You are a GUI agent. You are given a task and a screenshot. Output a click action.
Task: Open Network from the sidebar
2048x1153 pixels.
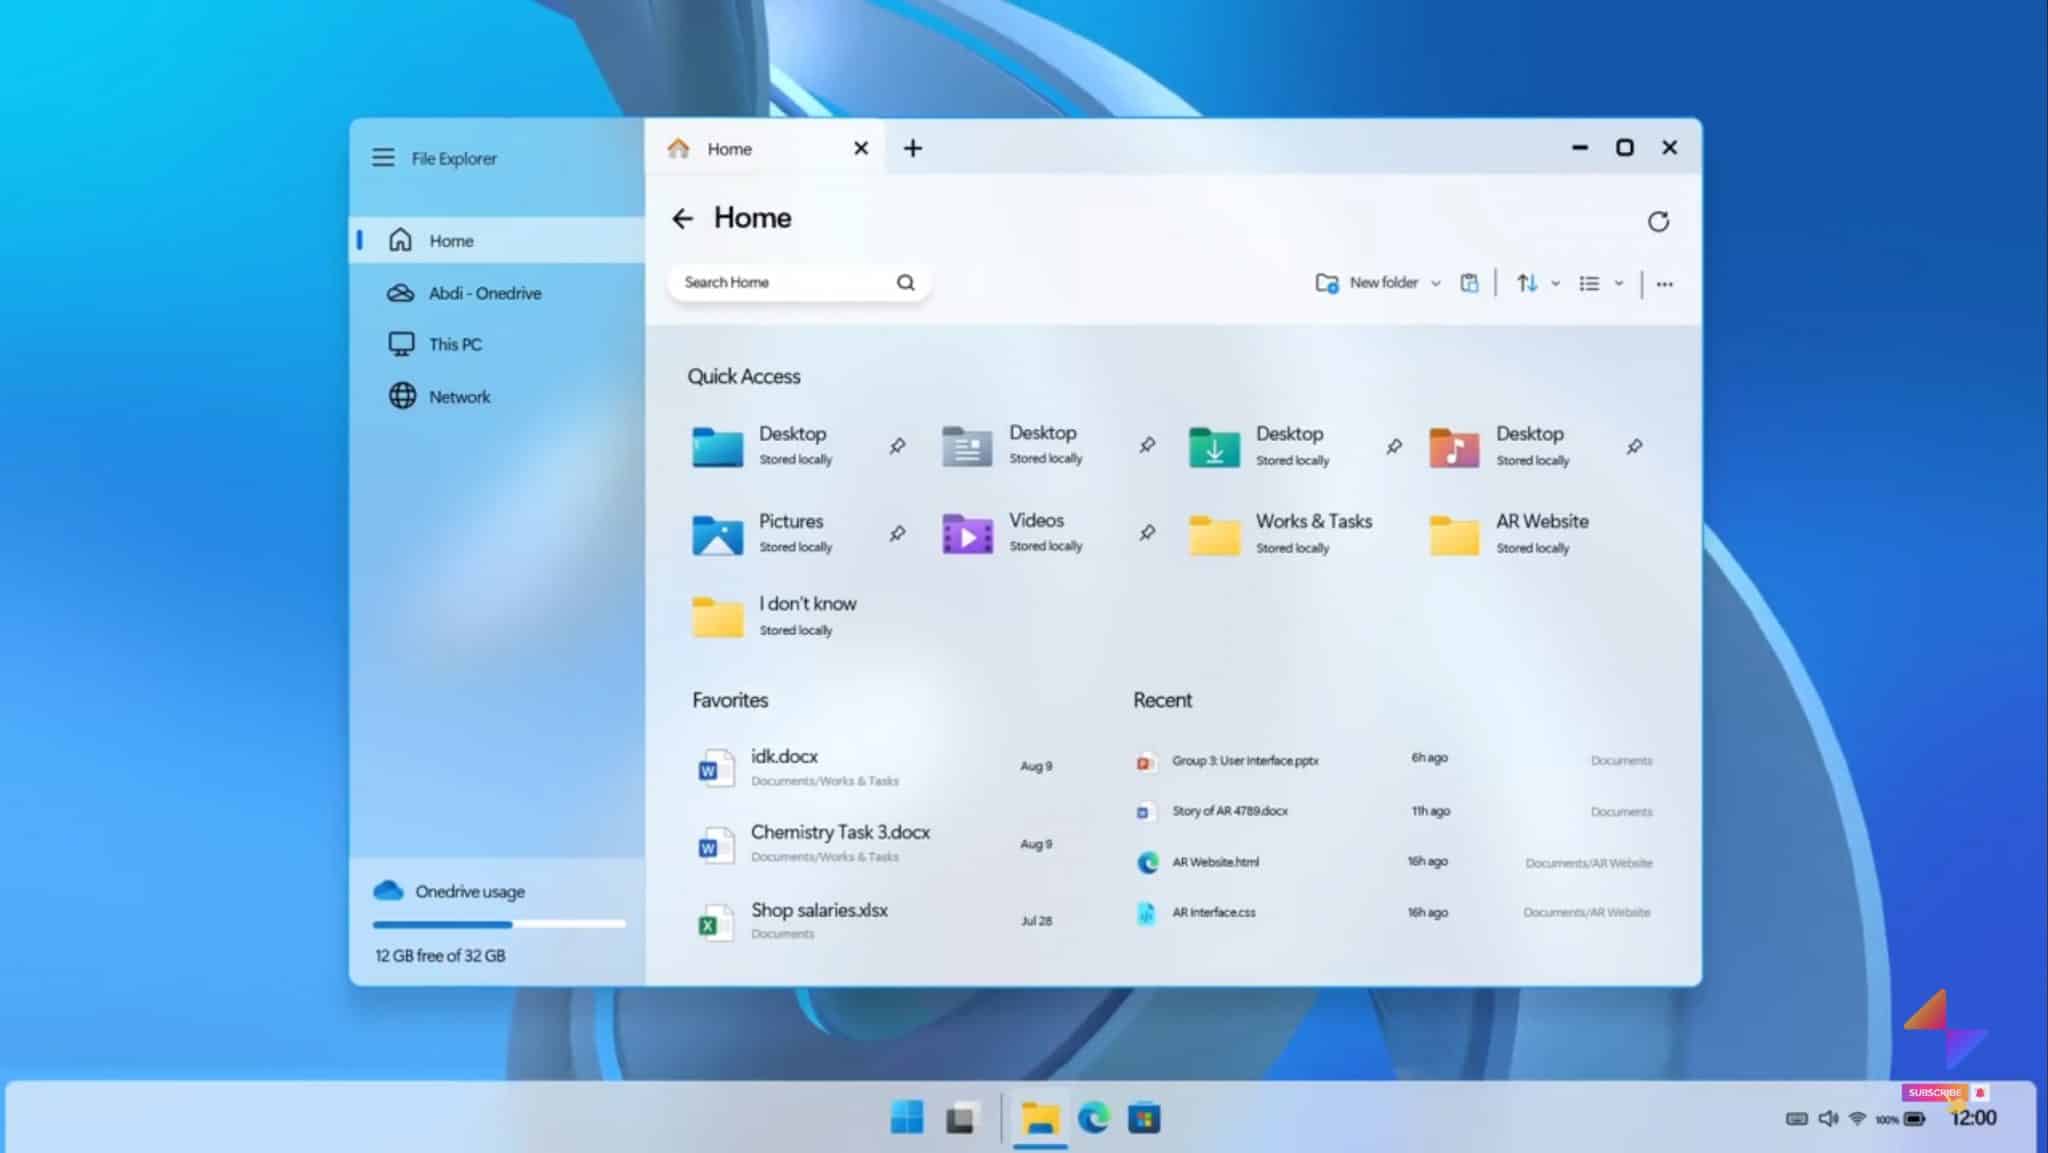click(459, 396)
